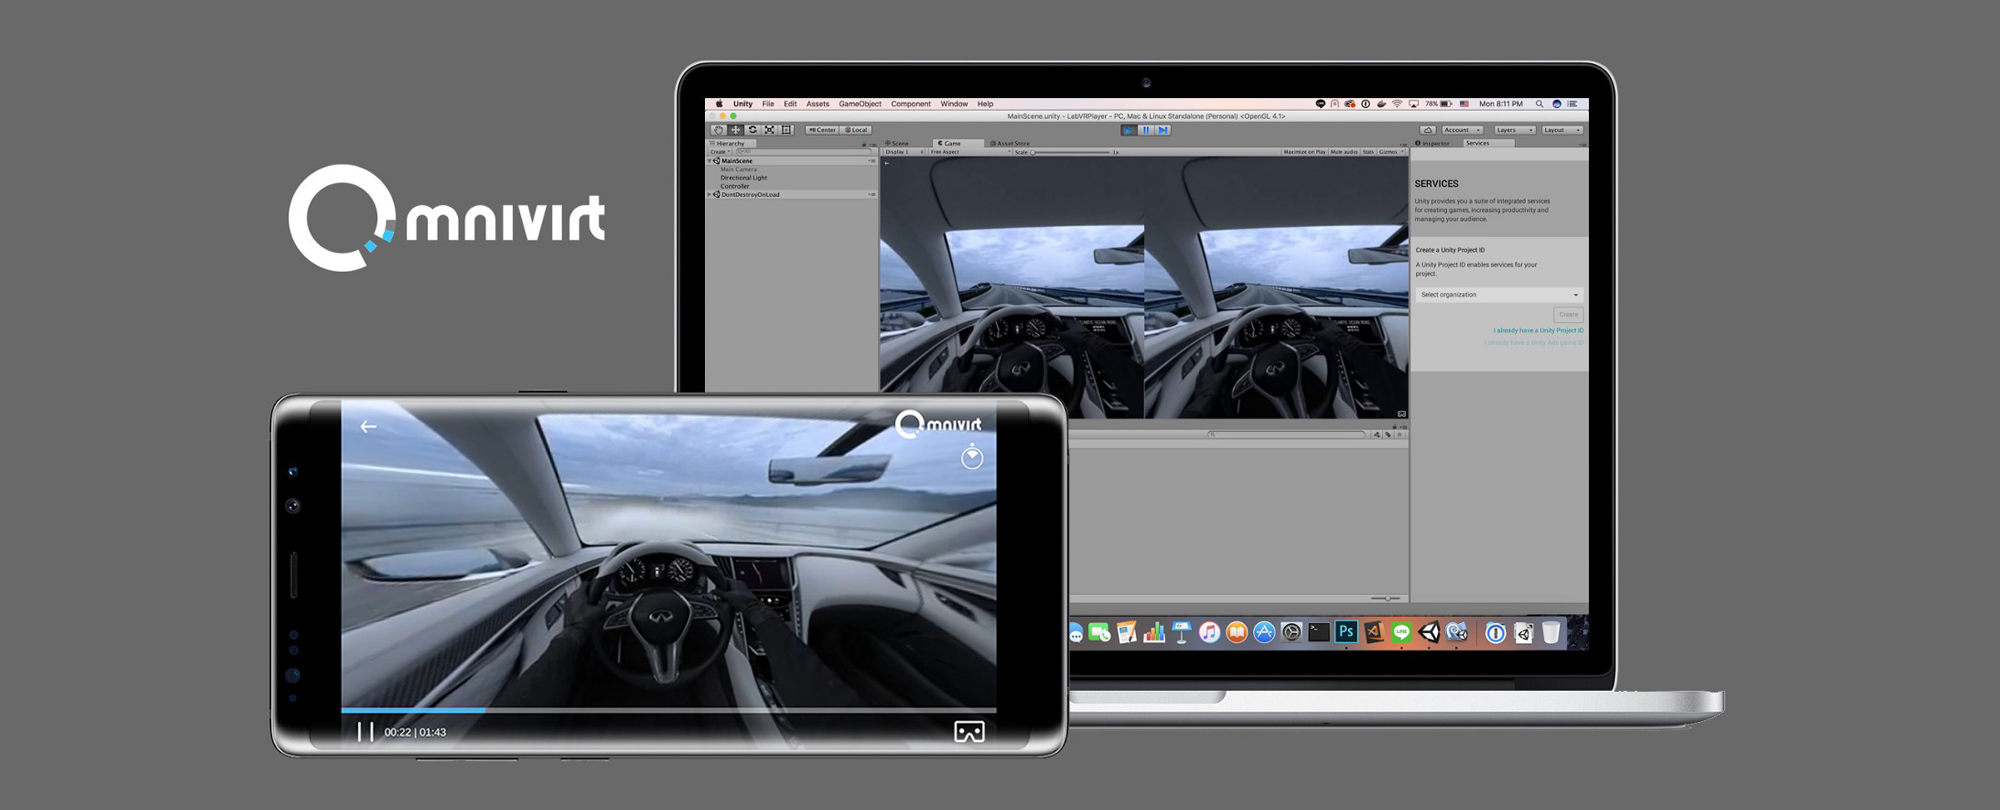Open System Preferences from the dock
The width and height of the screenshot is (2000, 810).
[x=1291, y=632]
